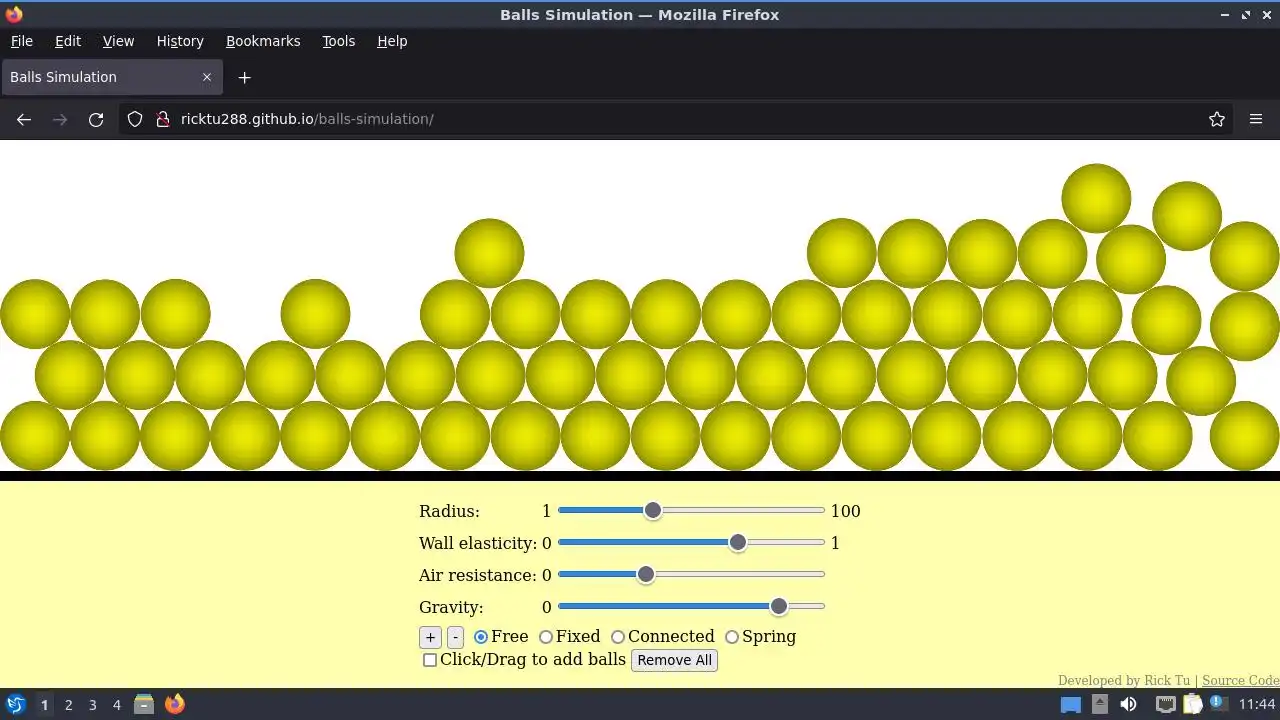Open the File menu
This screenshot has width=1280, height=720.
coord(21,41)
